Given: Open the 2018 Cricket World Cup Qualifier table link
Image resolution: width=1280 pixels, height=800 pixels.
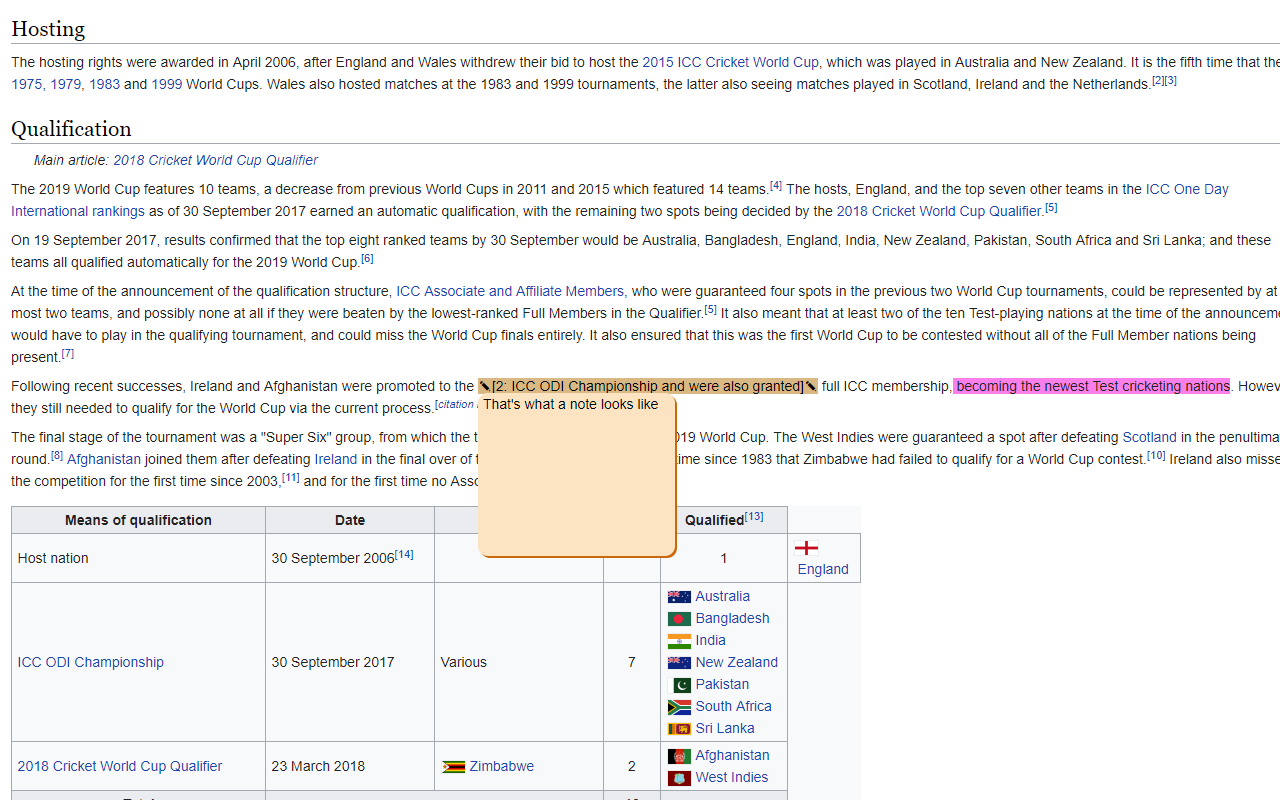Looking at the screenshot, I should 120,766.
